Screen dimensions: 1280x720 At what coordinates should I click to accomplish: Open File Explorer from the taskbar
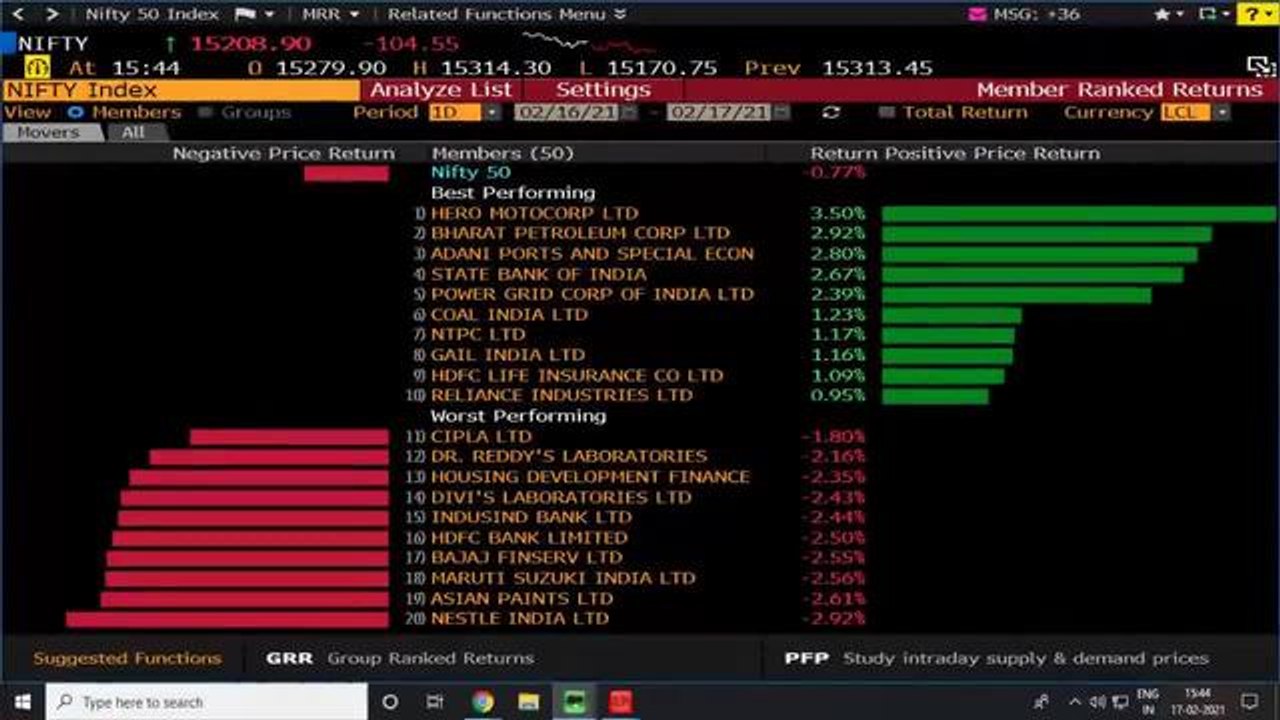(x=529, y=702)
